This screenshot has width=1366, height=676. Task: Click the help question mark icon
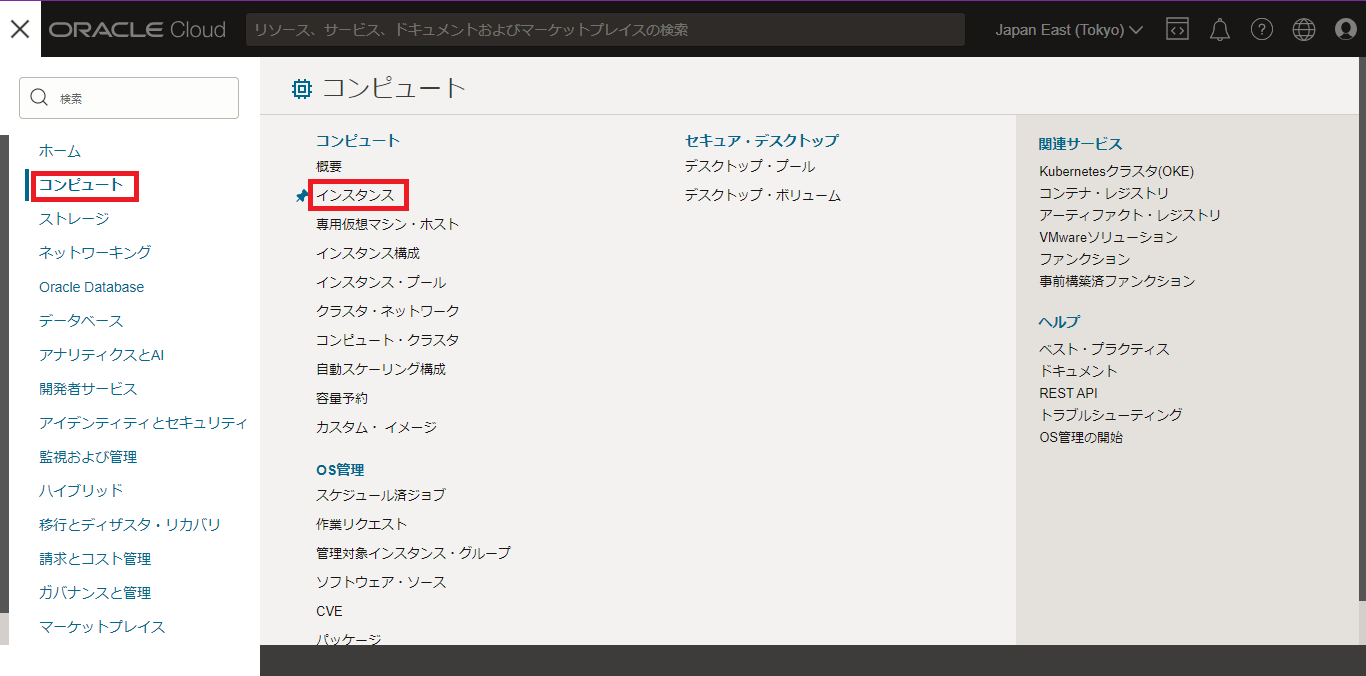coord(1261,30)
